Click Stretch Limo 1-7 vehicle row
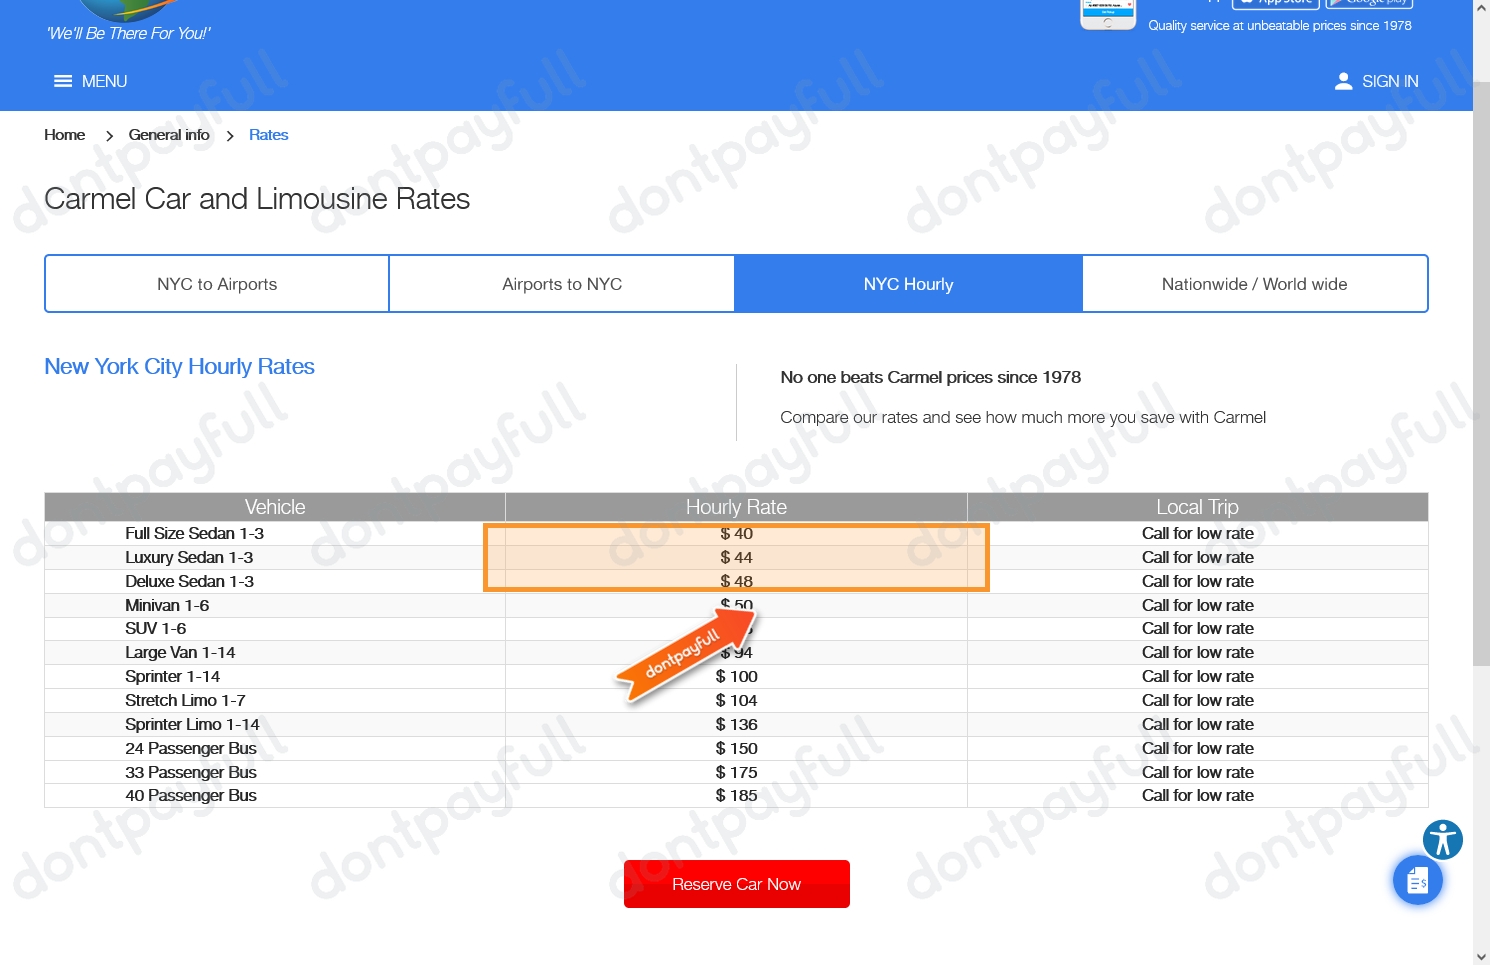Screen dimensions: 1490x965 185,701
